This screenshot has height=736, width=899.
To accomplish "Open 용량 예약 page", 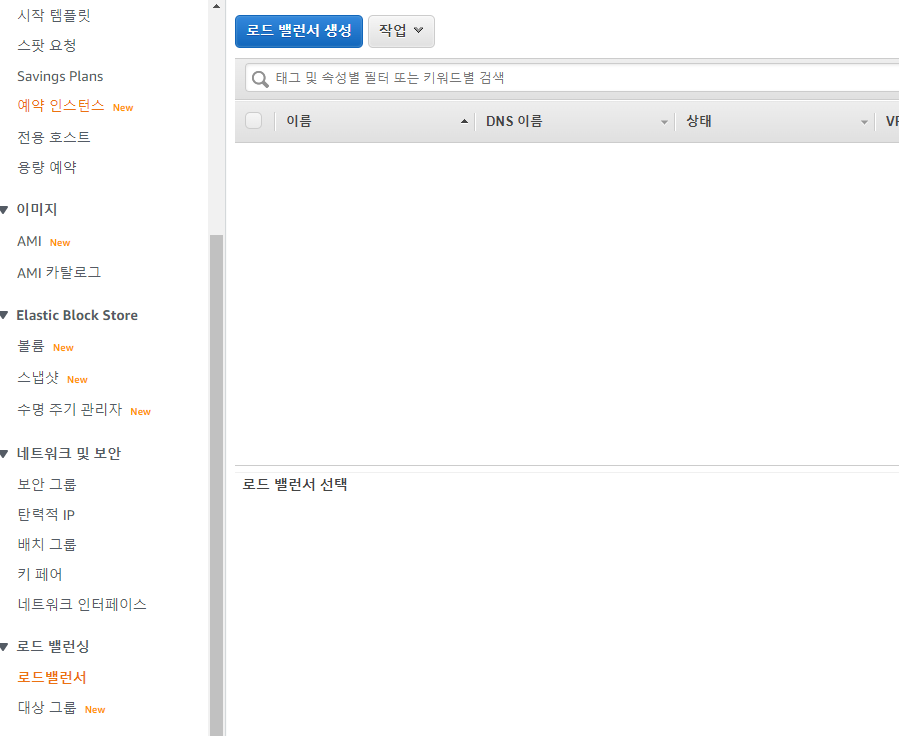I will 46,167.
